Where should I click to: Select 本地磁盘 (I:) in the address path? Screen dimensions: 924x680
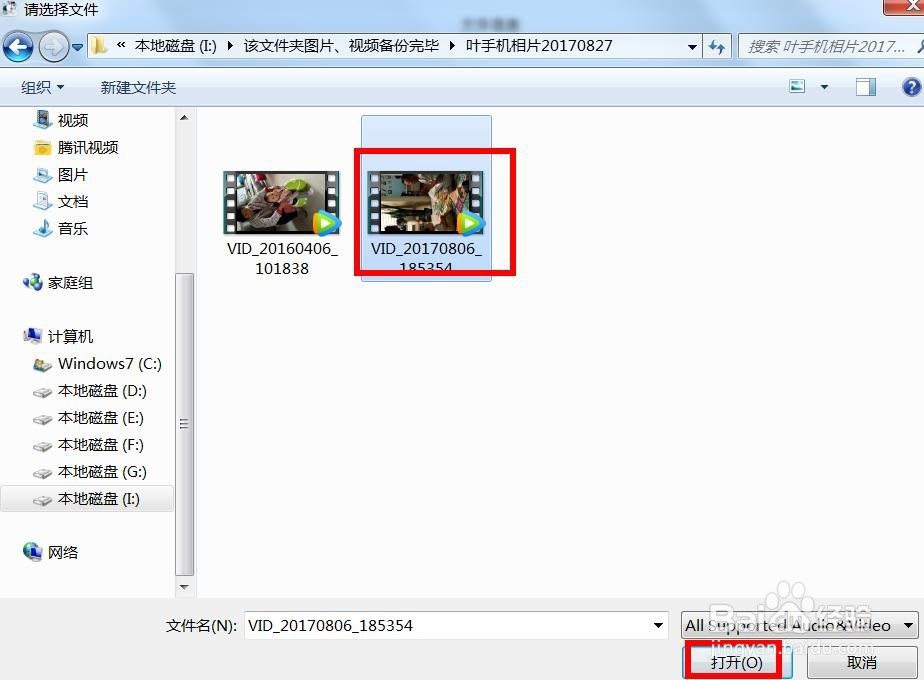click(x=176, y=46)
